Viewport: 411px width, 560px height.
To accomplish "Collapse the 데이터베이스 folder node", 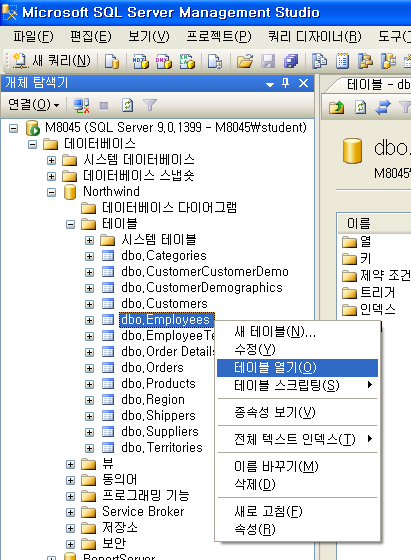I will (32, 144).
